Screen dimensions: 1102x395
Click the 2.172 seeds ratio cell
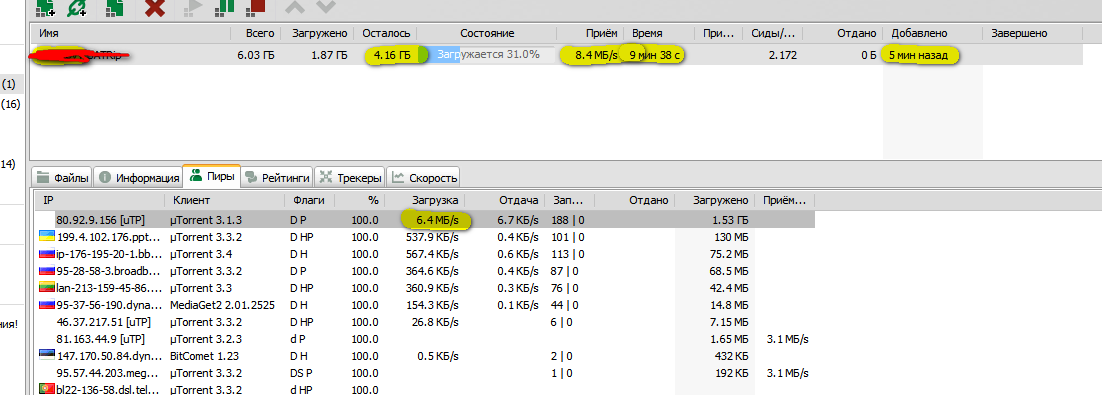click(x=783, y=54)
